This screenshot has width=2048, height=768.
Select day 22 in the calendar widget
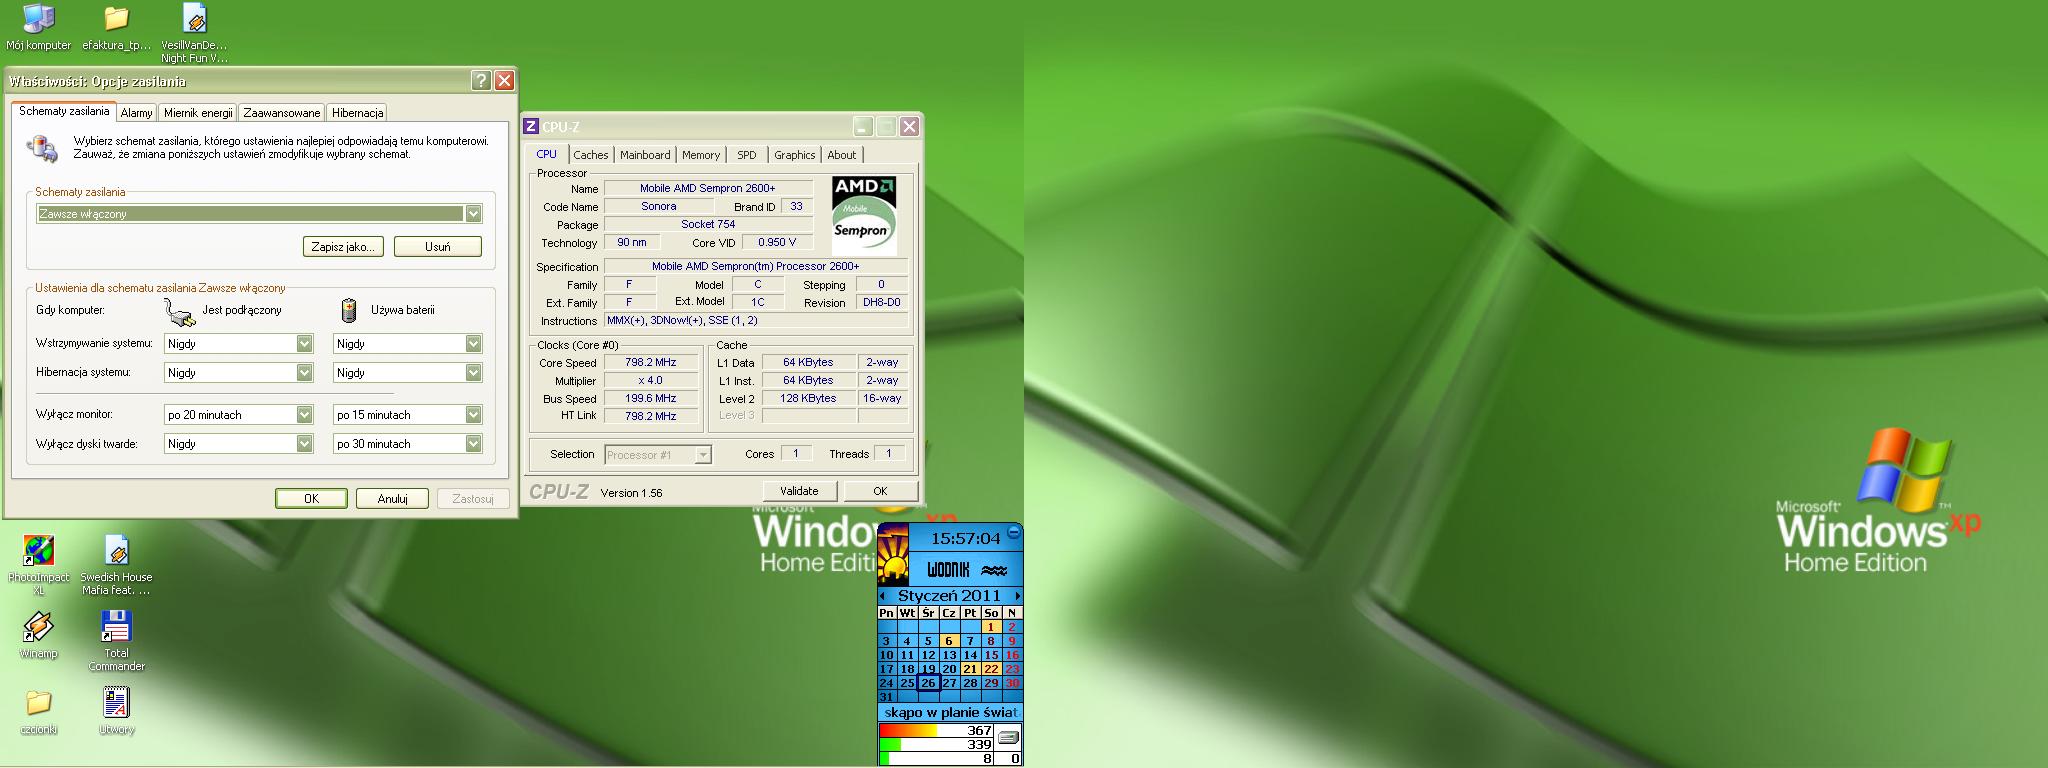[x=991, y=669]
